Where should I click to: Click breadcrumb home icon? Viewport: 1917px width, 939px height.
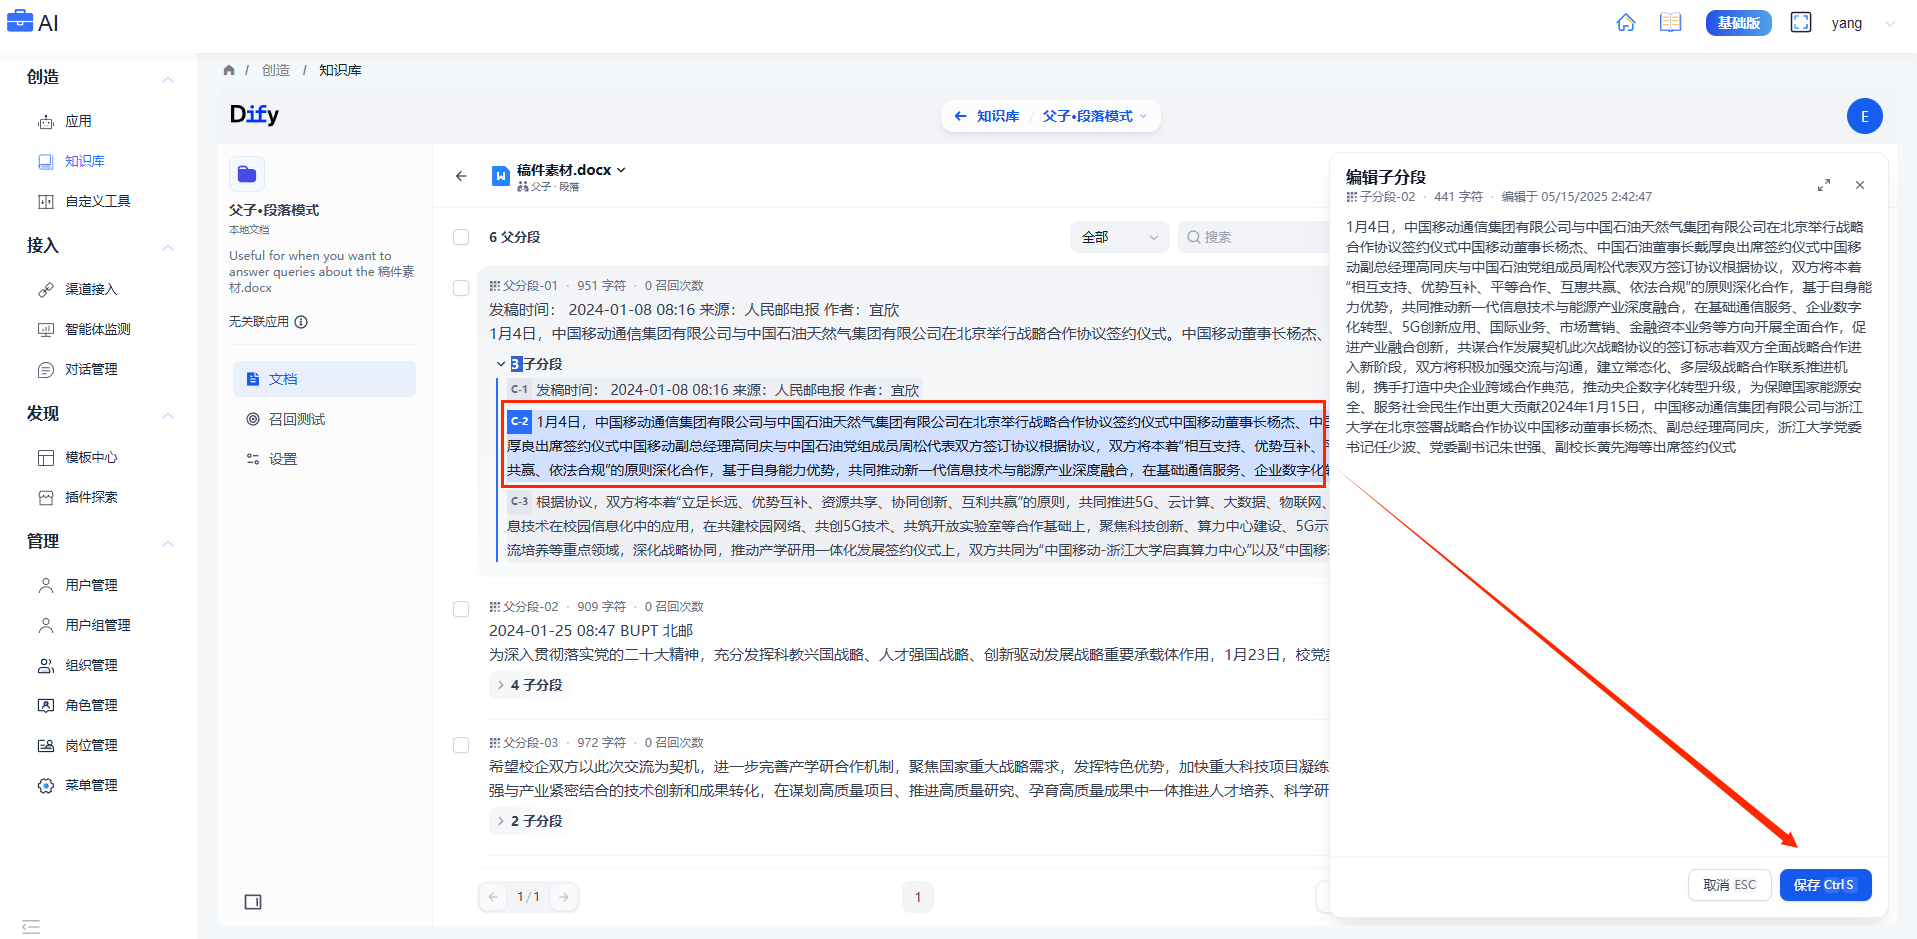pyautogui.click(x=229, y=70)
